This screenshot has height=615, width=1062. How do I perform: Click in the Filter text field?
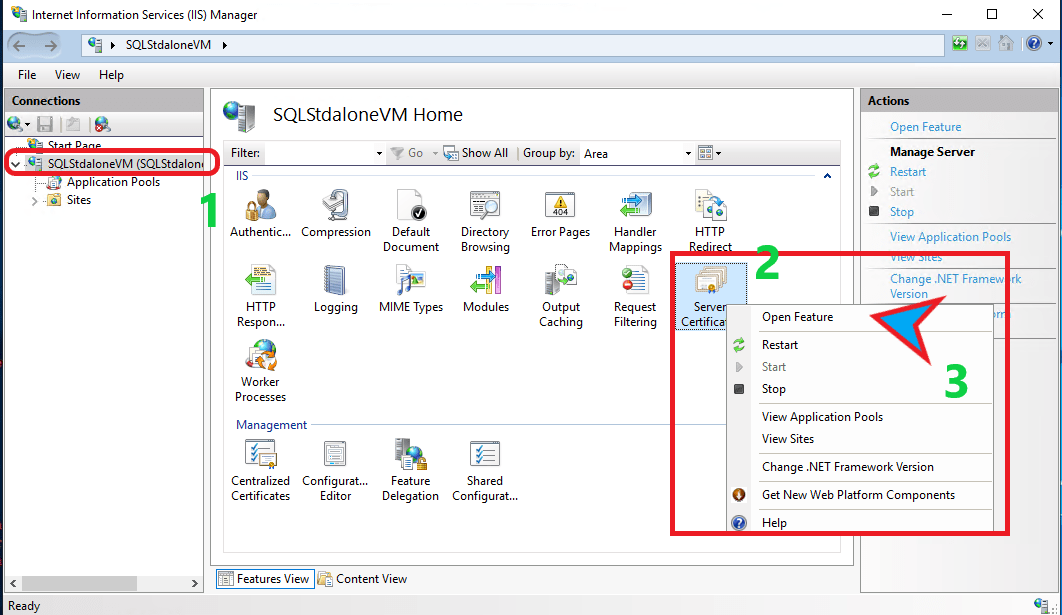[x=318, y=154]
